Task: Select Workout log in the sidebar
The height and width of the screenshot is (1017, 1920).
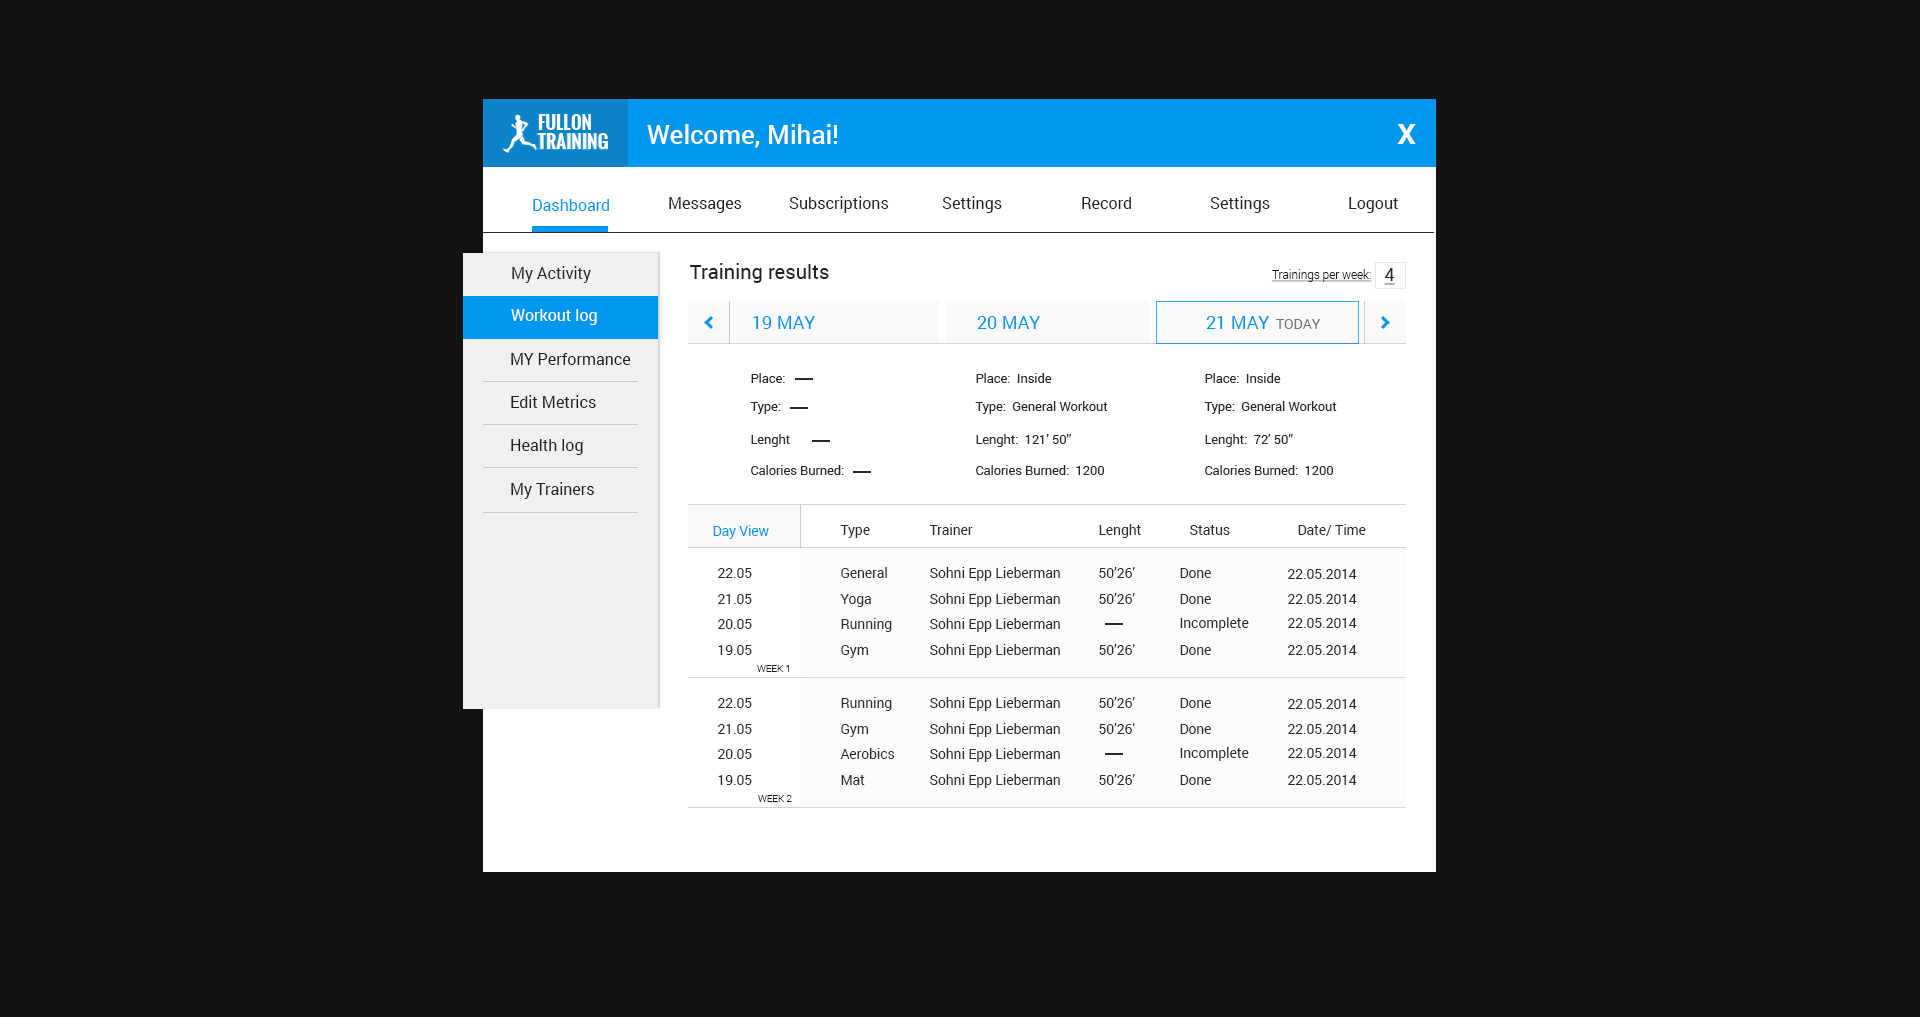Action: click(x=554, y=316)
